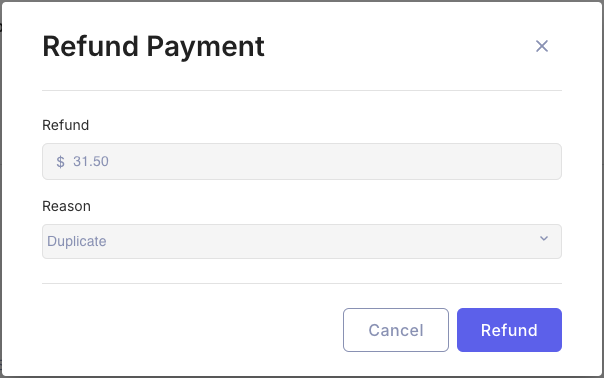Click the blank middle area of the Reason selector
604x378 pixels.
click(320, 241)
